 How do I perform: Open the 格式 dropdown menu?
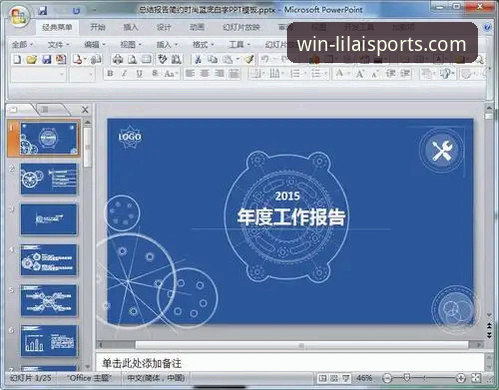pyautogui.click(x=203, y=44)
